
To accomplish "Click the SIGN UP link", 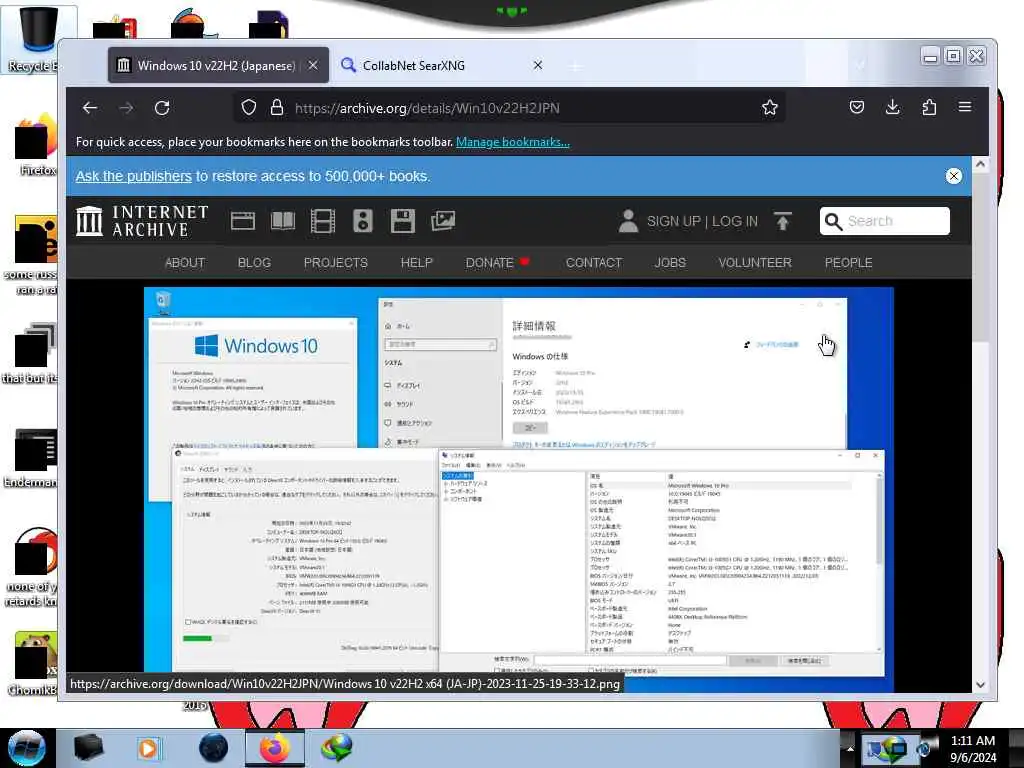I will pyautogui.click(x=673, y=221).
